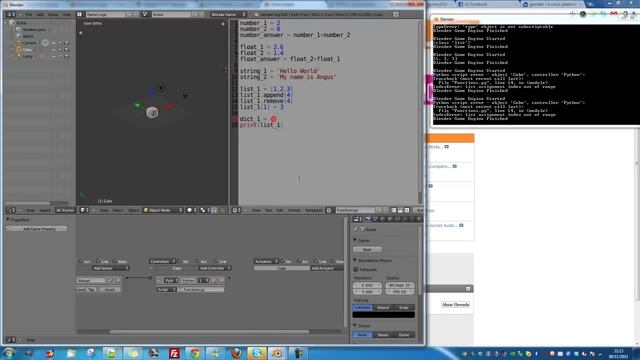Open the File menu
The image size is (640, 360).
pyautogui.click(x=29, y=14)
